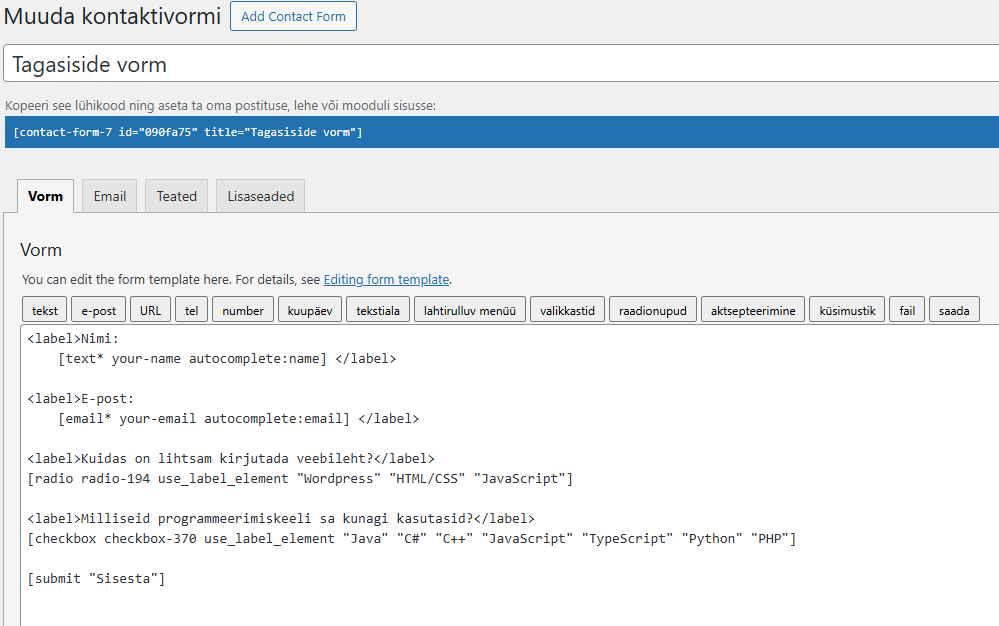Add a raadionupud radio button tag
The height and width of the screenshot is (626, 999).
pos(653,311)
